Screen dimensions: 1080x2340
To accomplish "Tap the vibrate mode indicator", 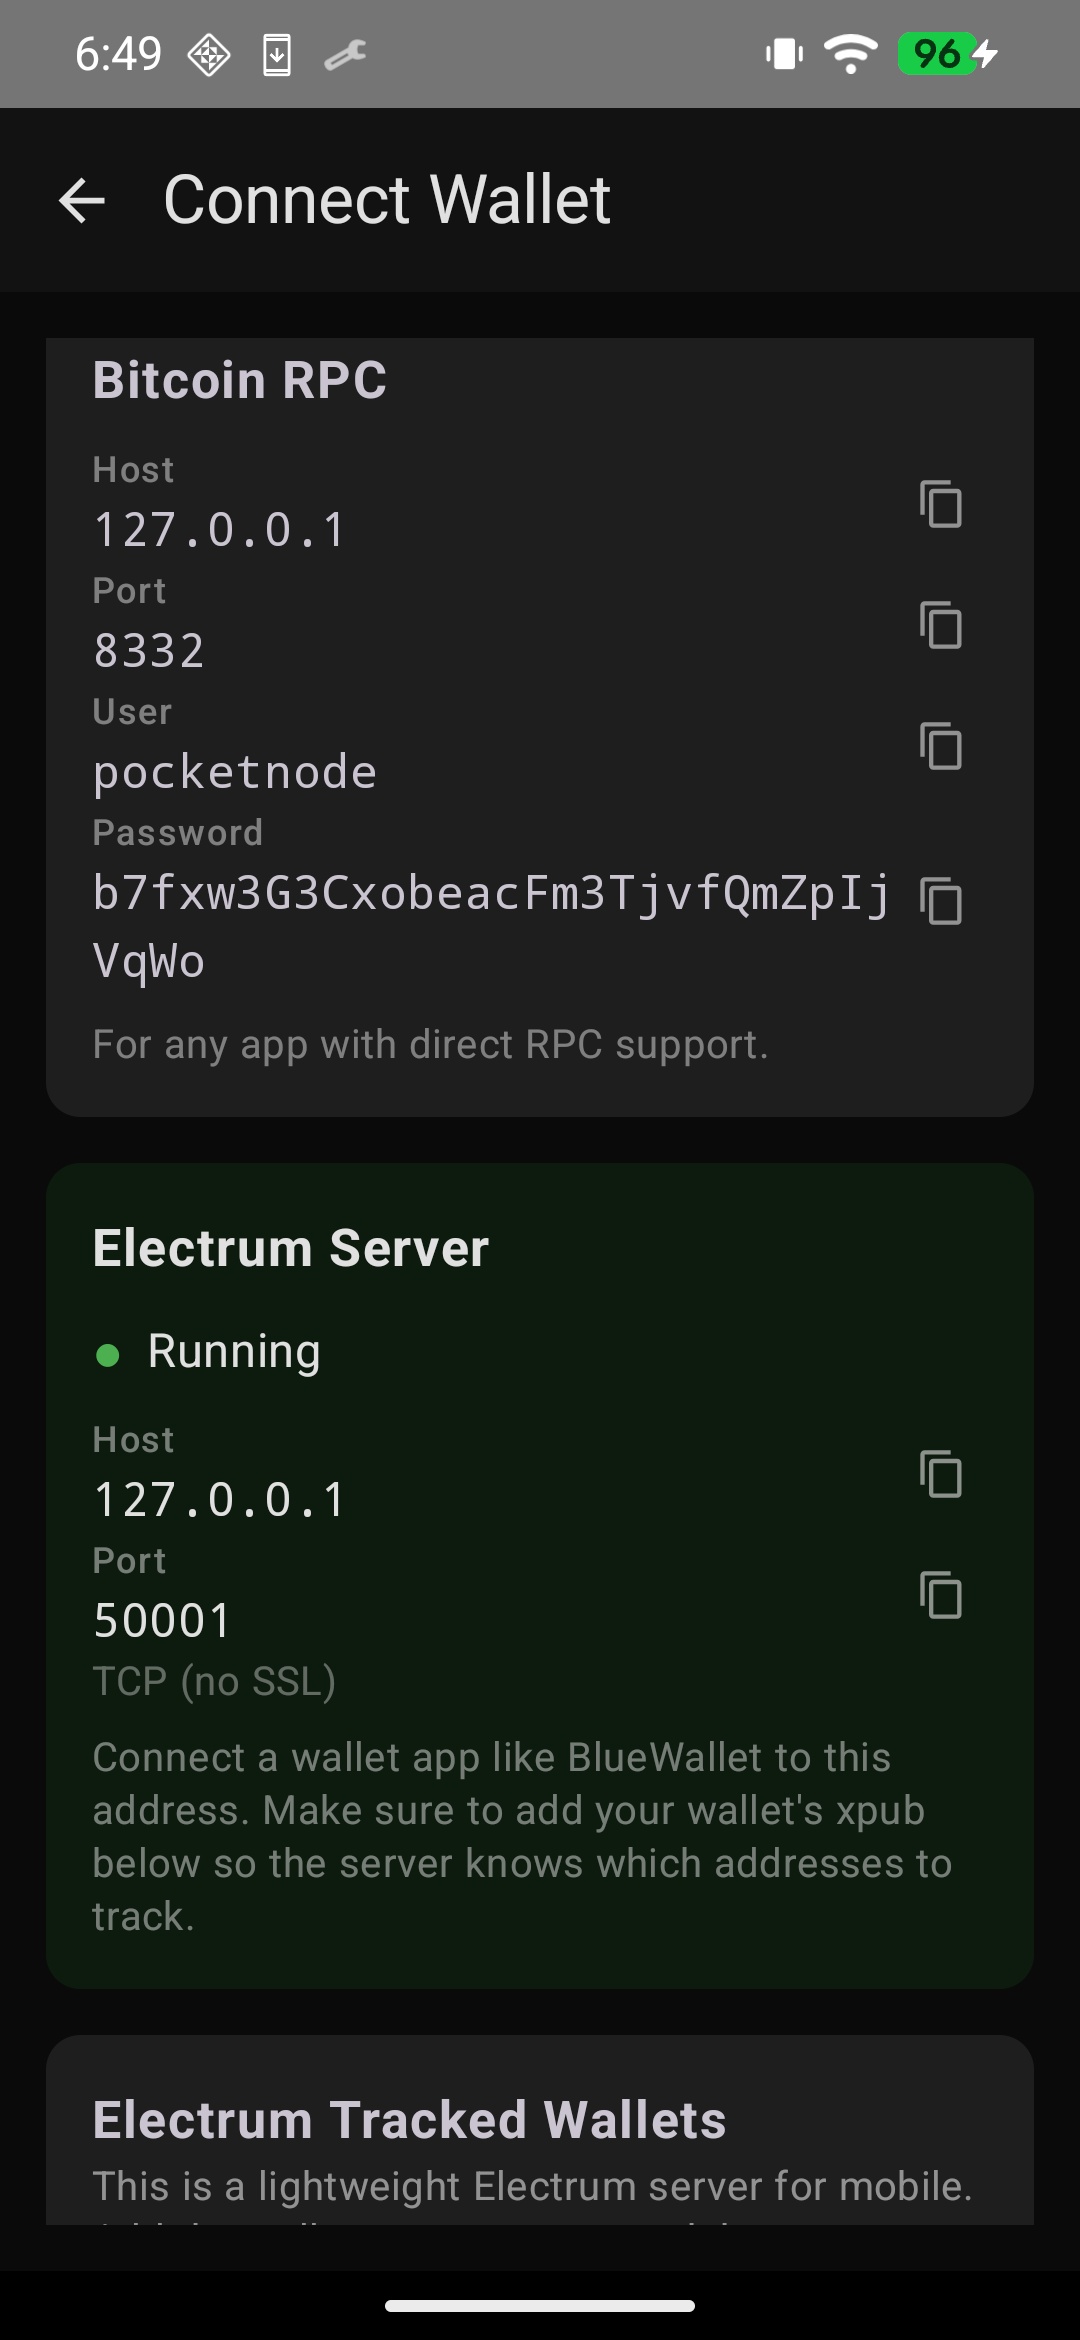I will (x=783, y=54).
